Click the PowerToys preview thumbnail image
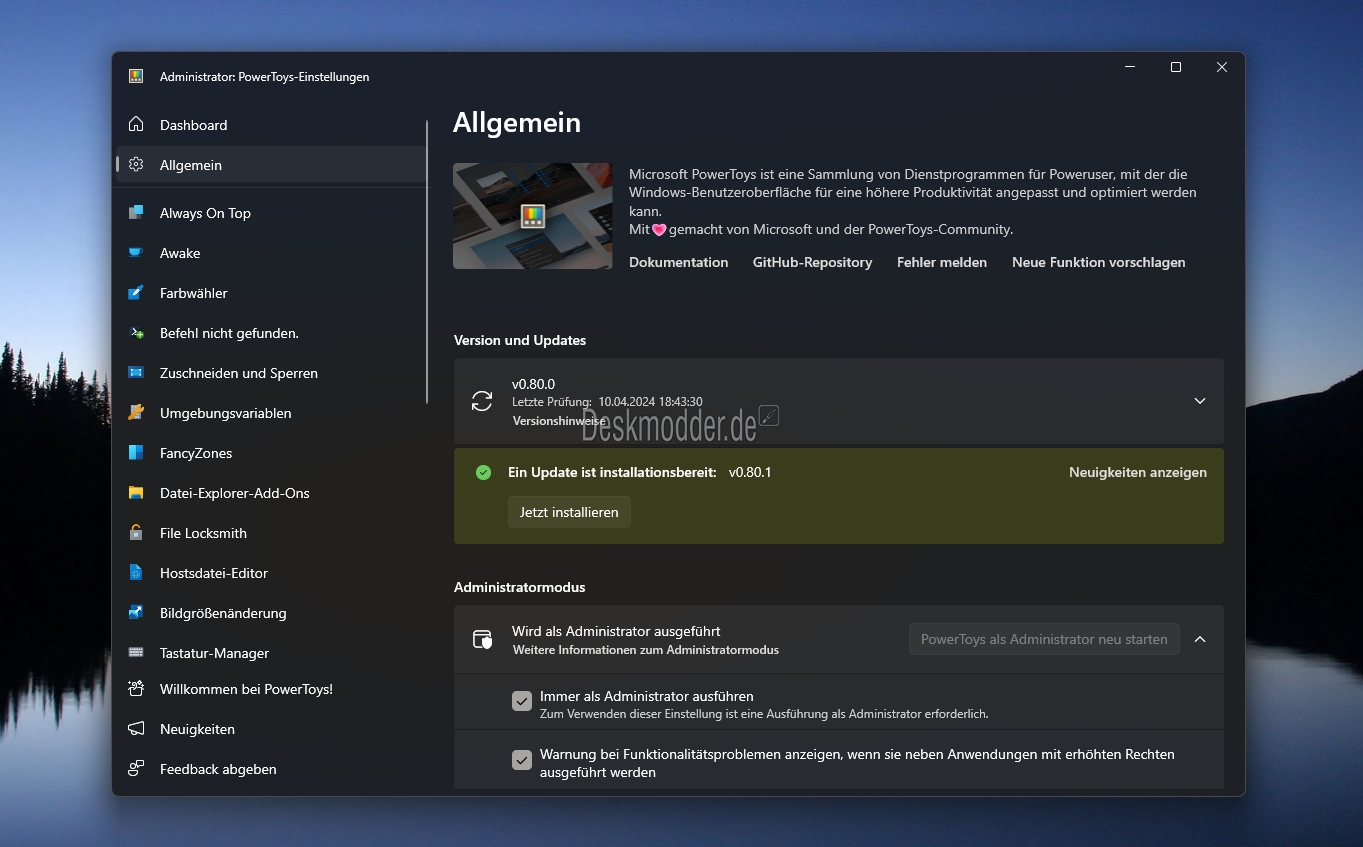The image size is (1363, 847). pyautogui.click(x=533, y=216)
